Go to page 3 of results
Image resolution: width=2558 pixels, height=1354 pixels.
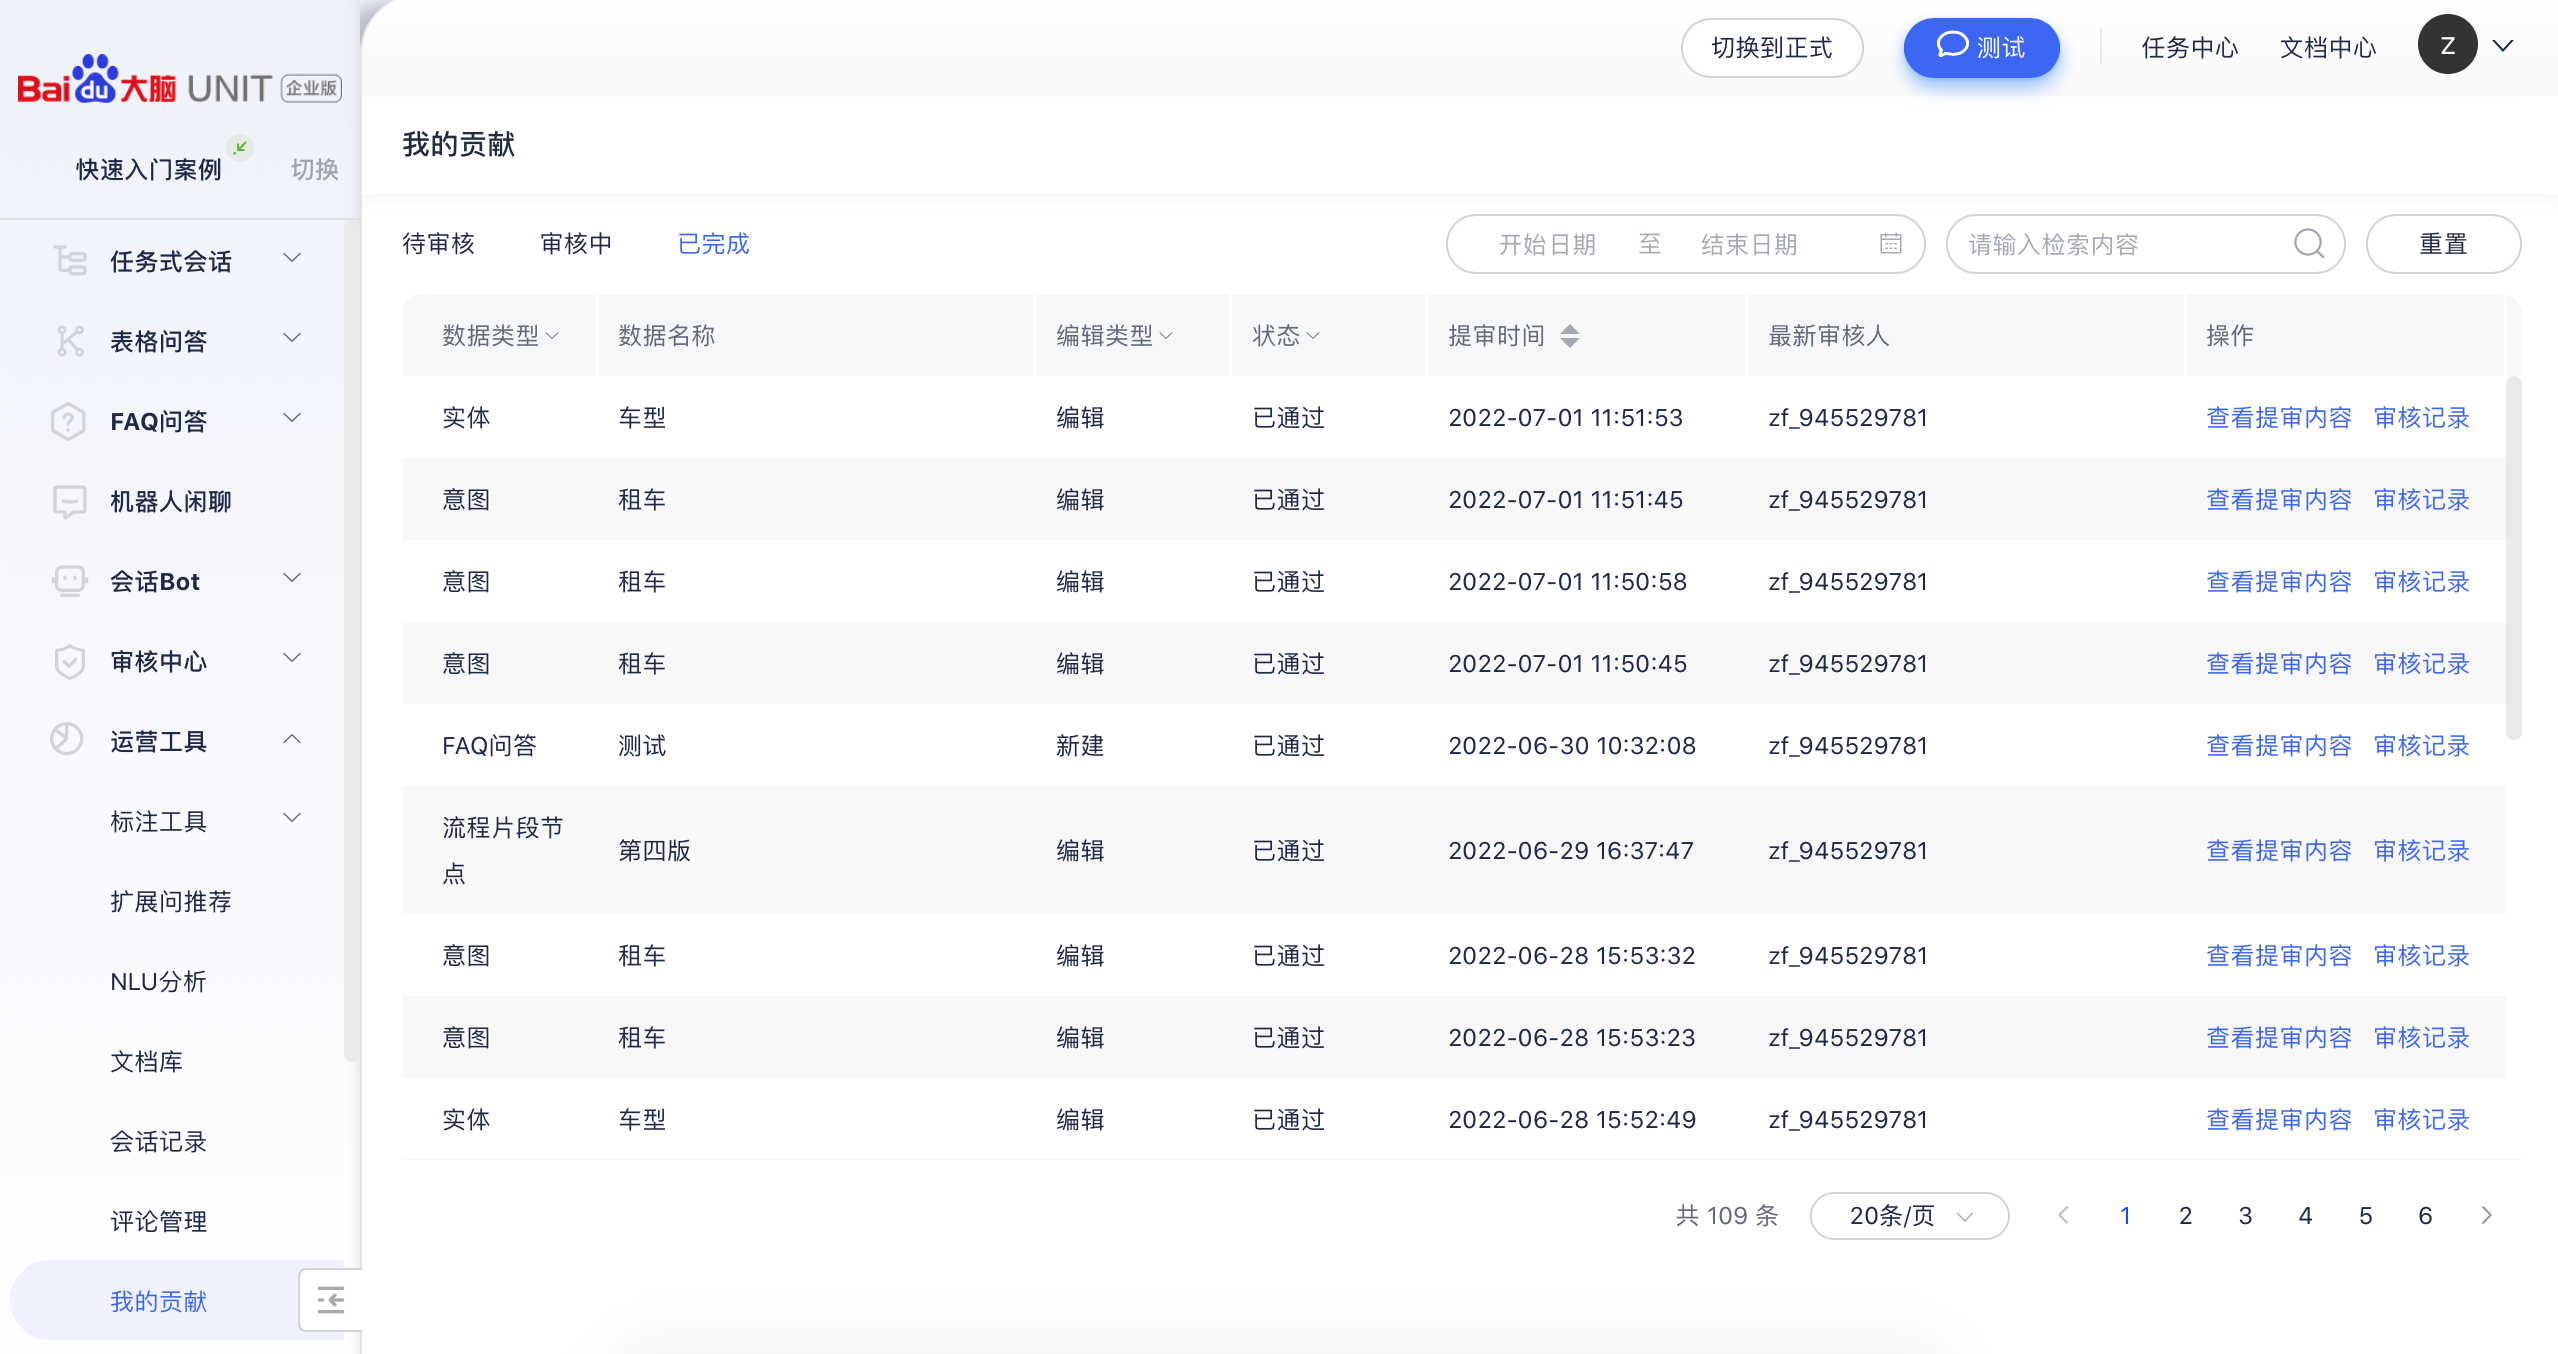click(2245, 1216)
